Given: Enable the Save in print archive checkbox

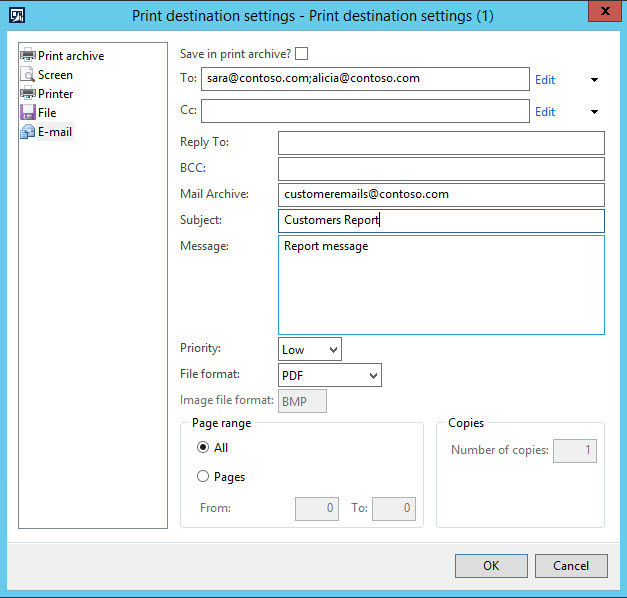Looking at the screenshot, I should tap(302, 54).
